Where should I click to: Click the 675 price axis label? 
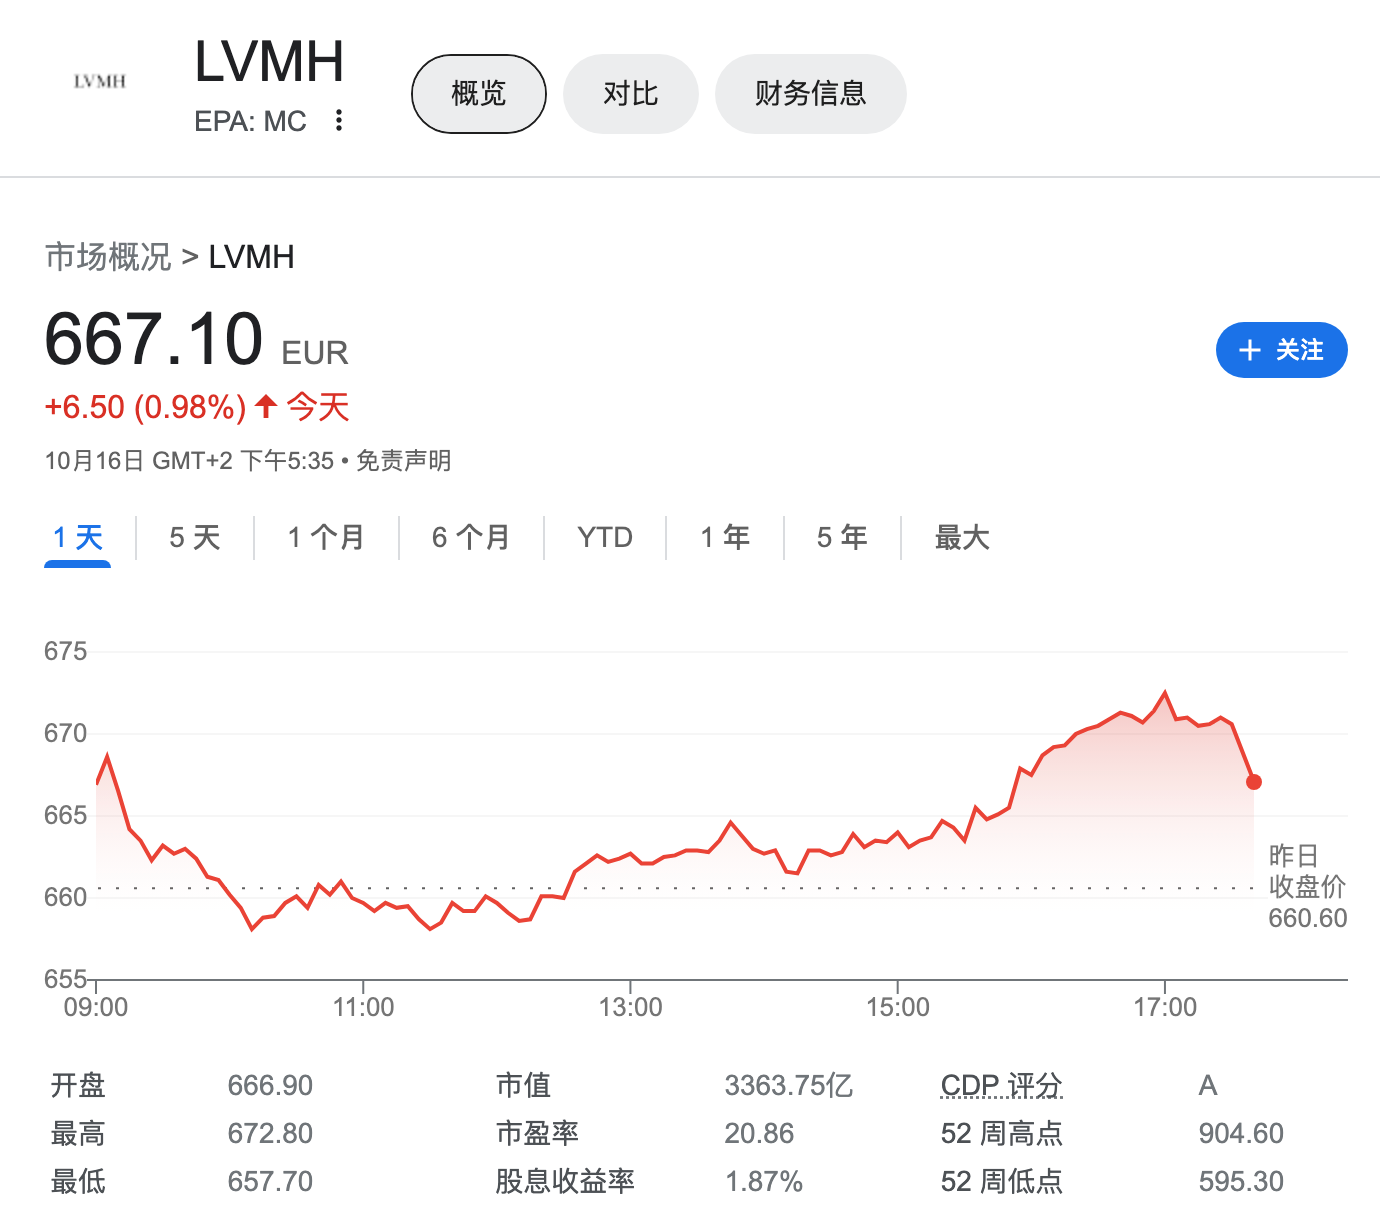65,651
